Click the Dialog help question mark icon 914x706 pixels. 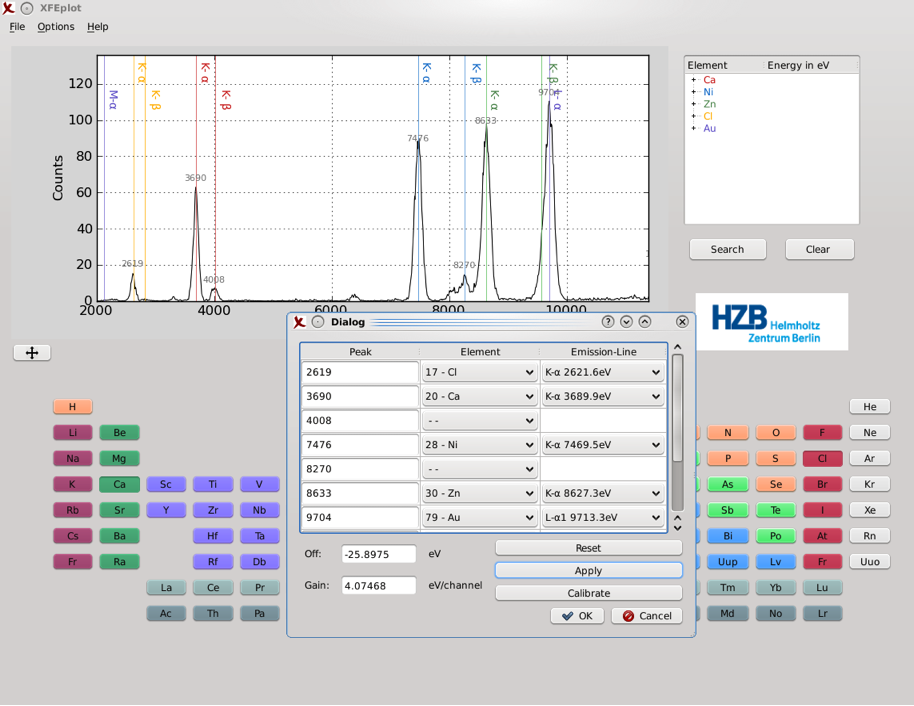(x=608, y=322)
